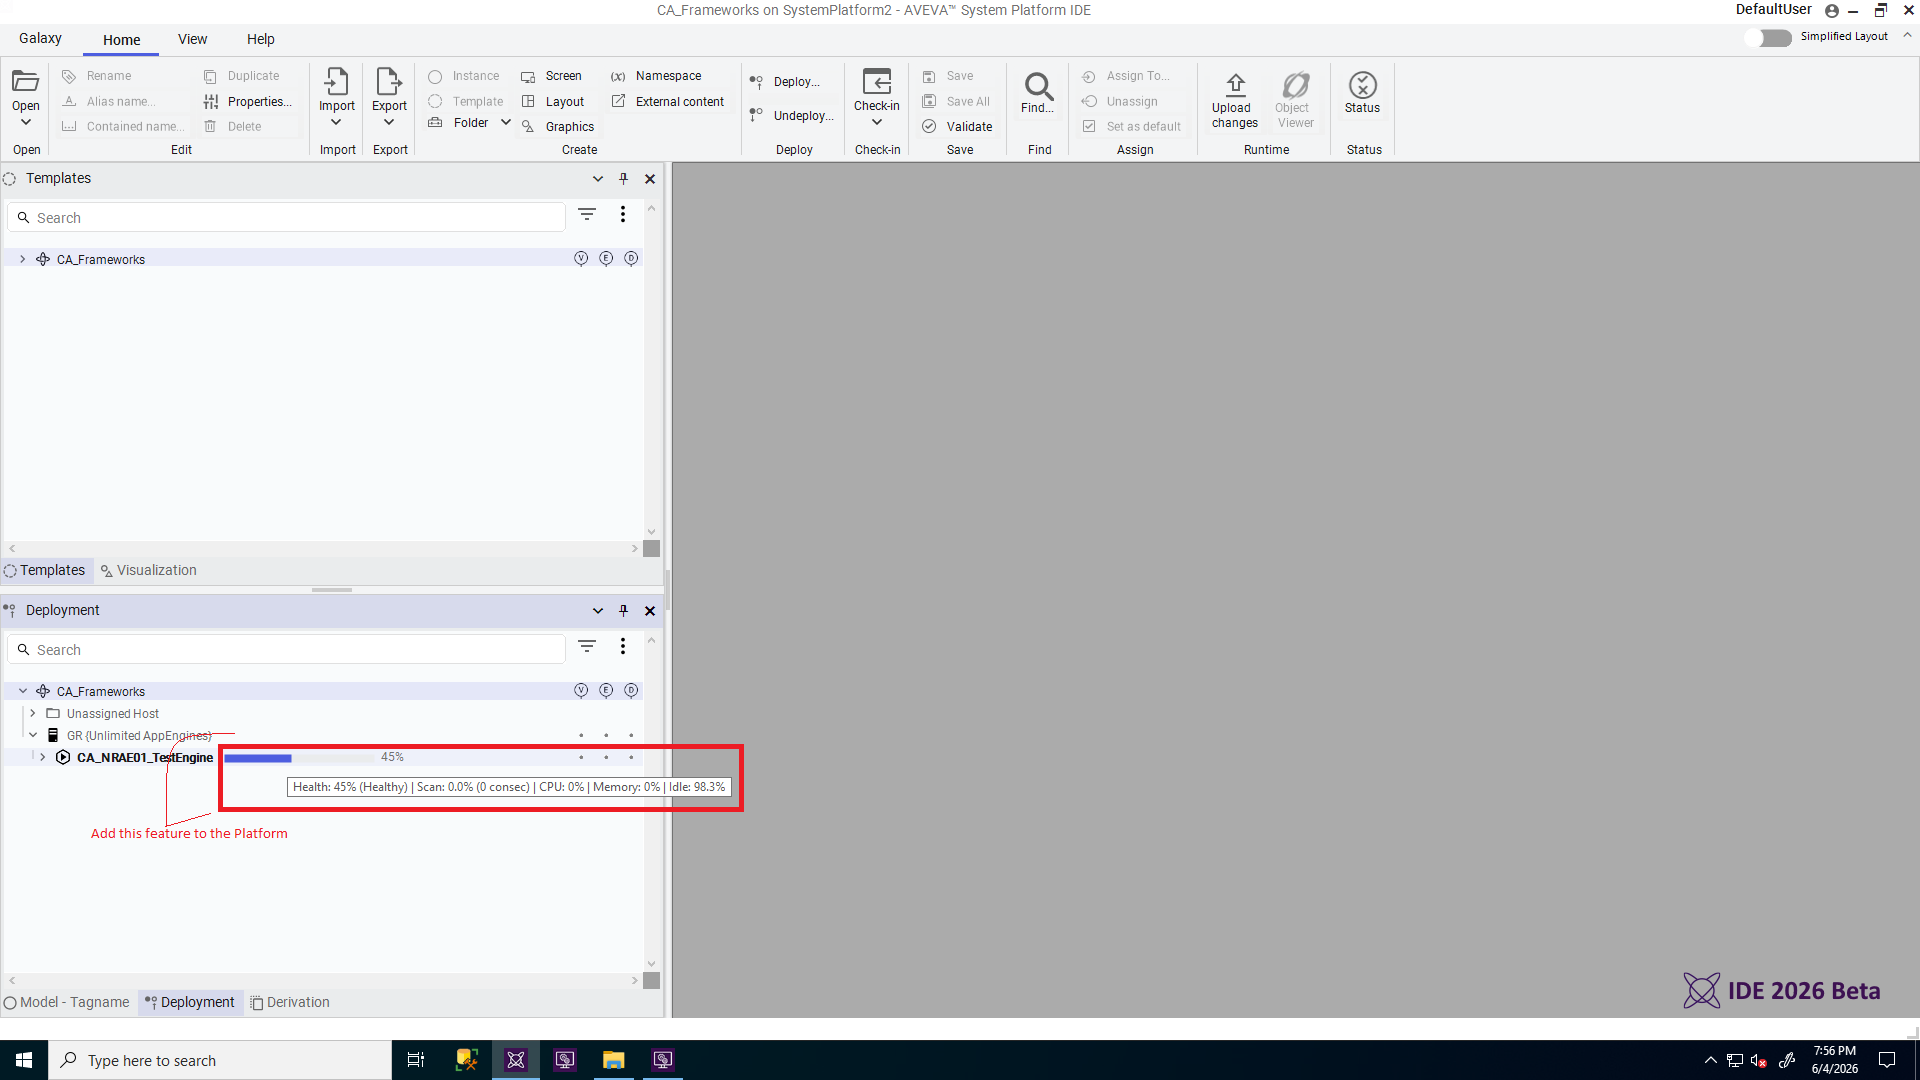
Task: Open the Windows Start menu
Action: coord(24,1060)
